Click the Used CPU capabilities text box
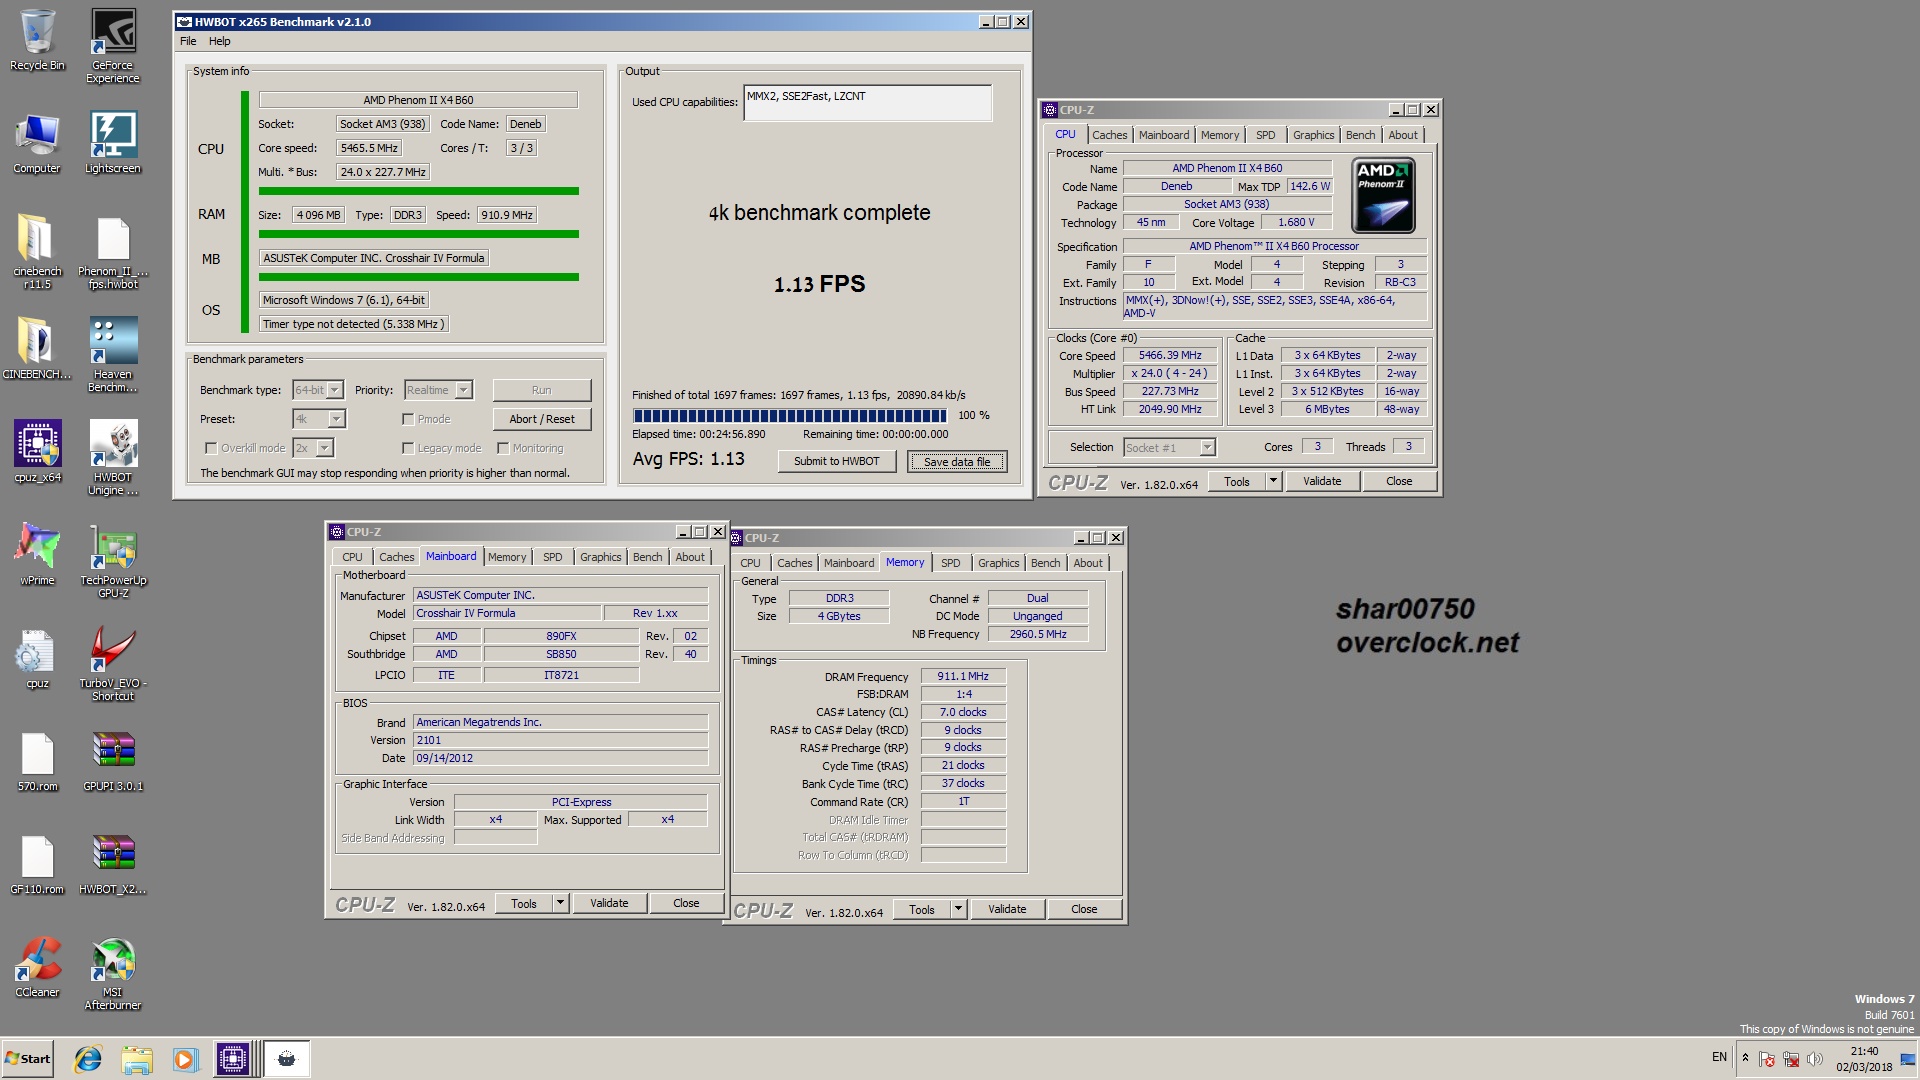Screen dimensions: 1920x1080 point(868,102)
